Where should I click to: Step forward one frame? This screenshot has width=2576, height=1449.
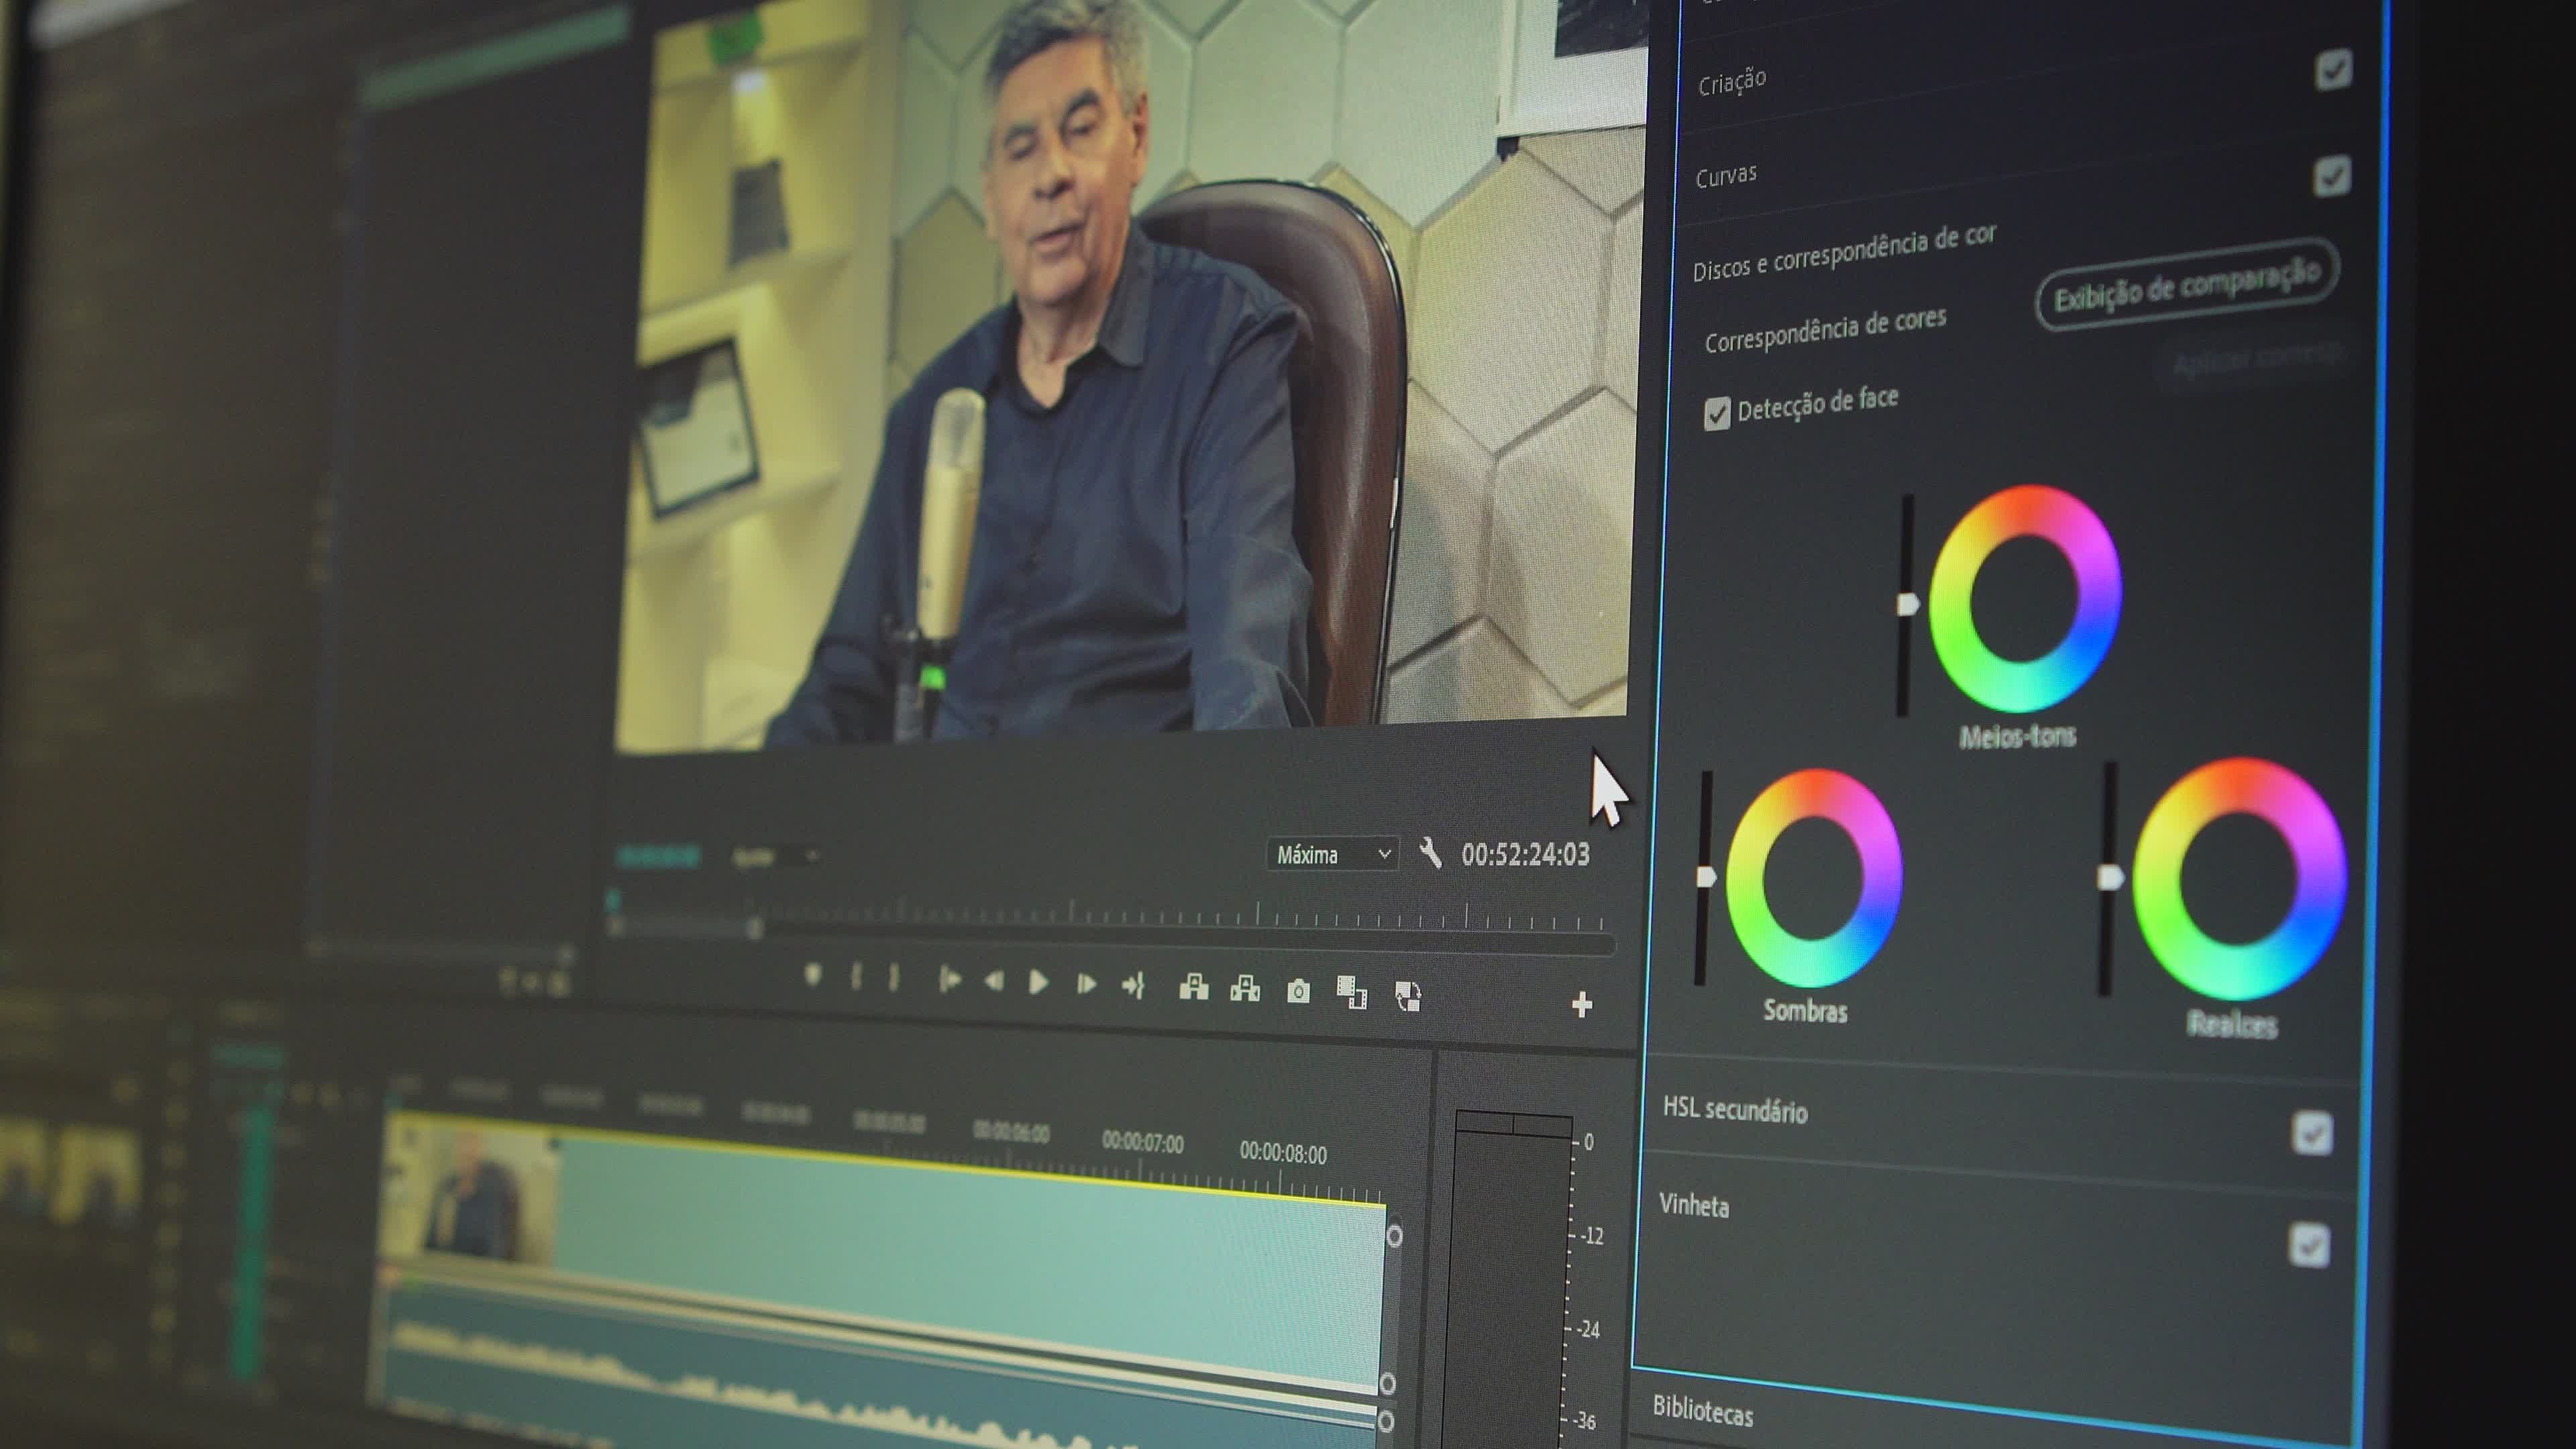click(1086, 985)
